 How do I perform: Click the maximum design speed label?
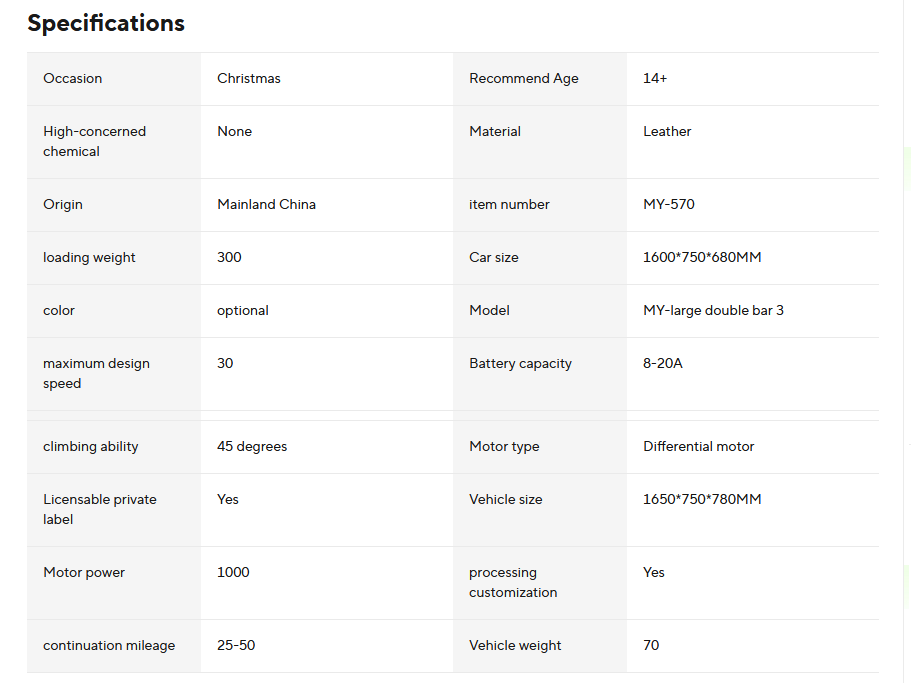pyautogui.click(x=96, y=373)
